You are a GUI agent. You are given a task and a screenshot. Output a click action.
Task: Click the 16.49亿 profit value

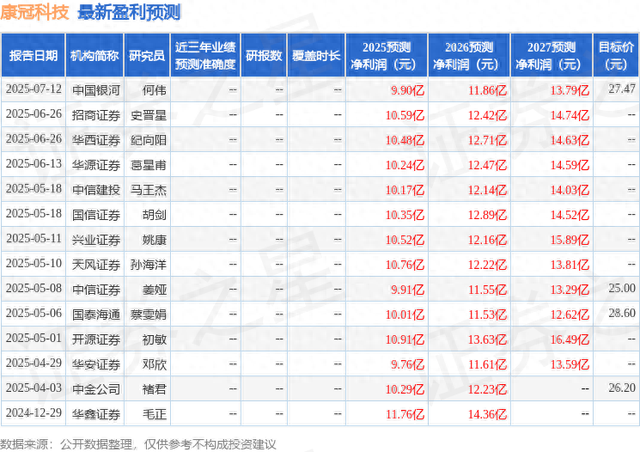pos(570,340)
